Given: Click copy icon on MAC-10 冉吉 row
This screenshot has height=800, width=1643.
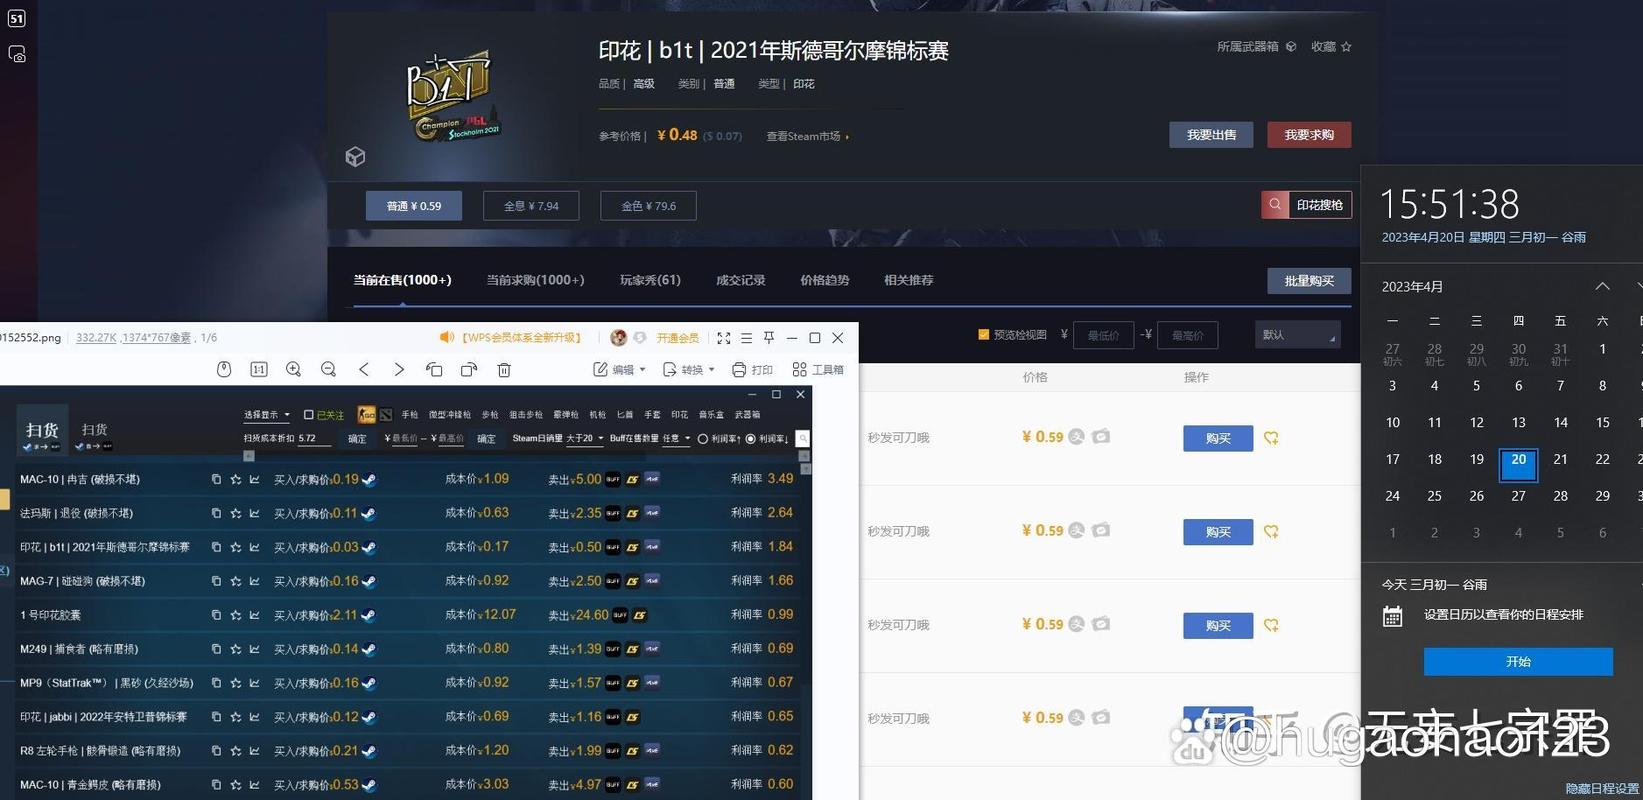Looking at the screenshot, I should click(x=216, y=479).
